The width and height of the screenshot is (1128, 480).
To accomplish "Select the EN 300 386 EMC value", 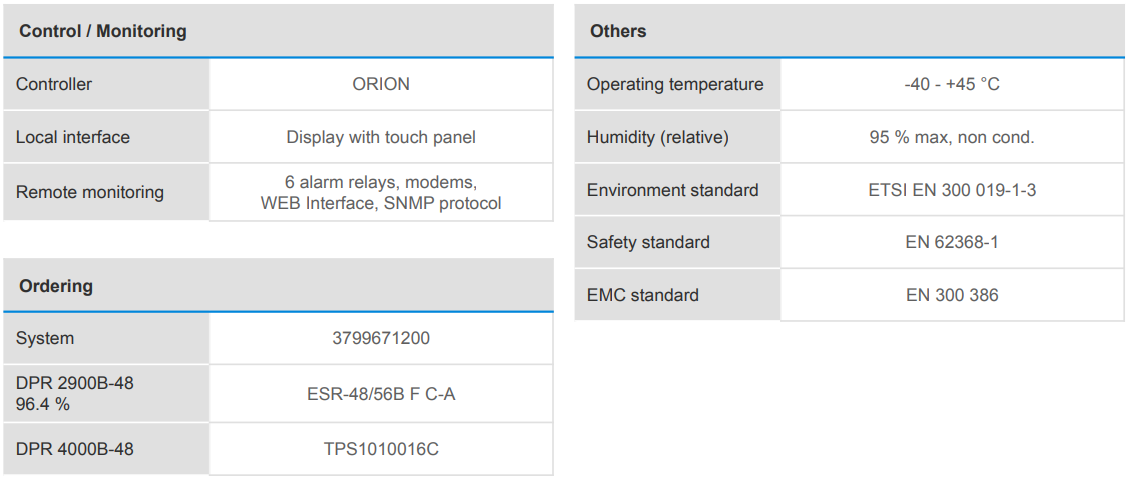I will point(952,295).
